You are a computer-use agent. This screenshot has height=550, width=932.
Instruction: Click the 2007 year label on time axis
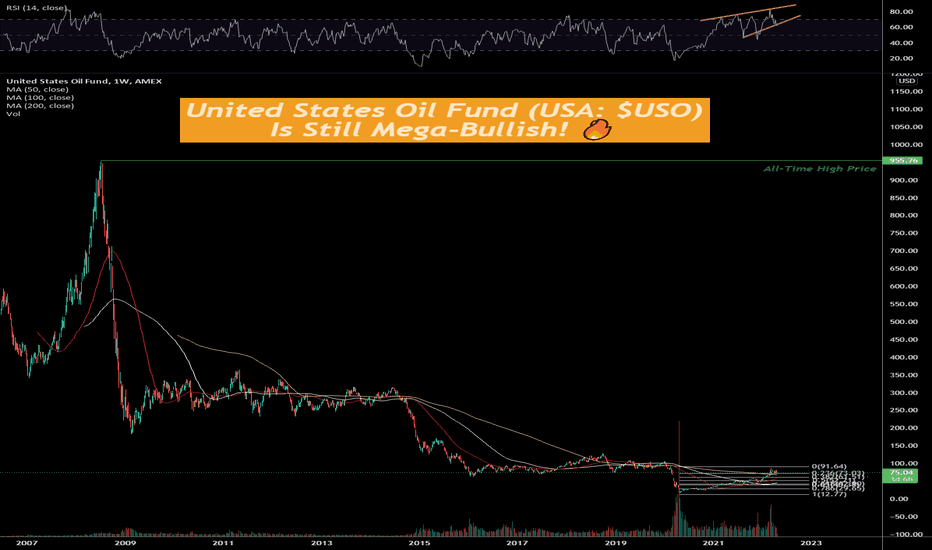[x=26, y=543]
